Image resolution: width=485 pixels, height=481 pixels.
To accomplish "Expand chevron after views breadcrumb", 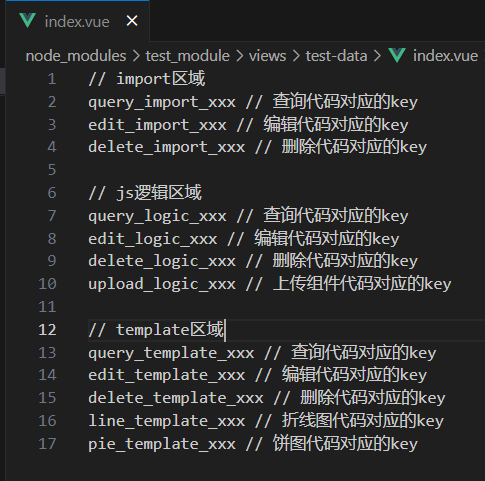I will [296, 56].
